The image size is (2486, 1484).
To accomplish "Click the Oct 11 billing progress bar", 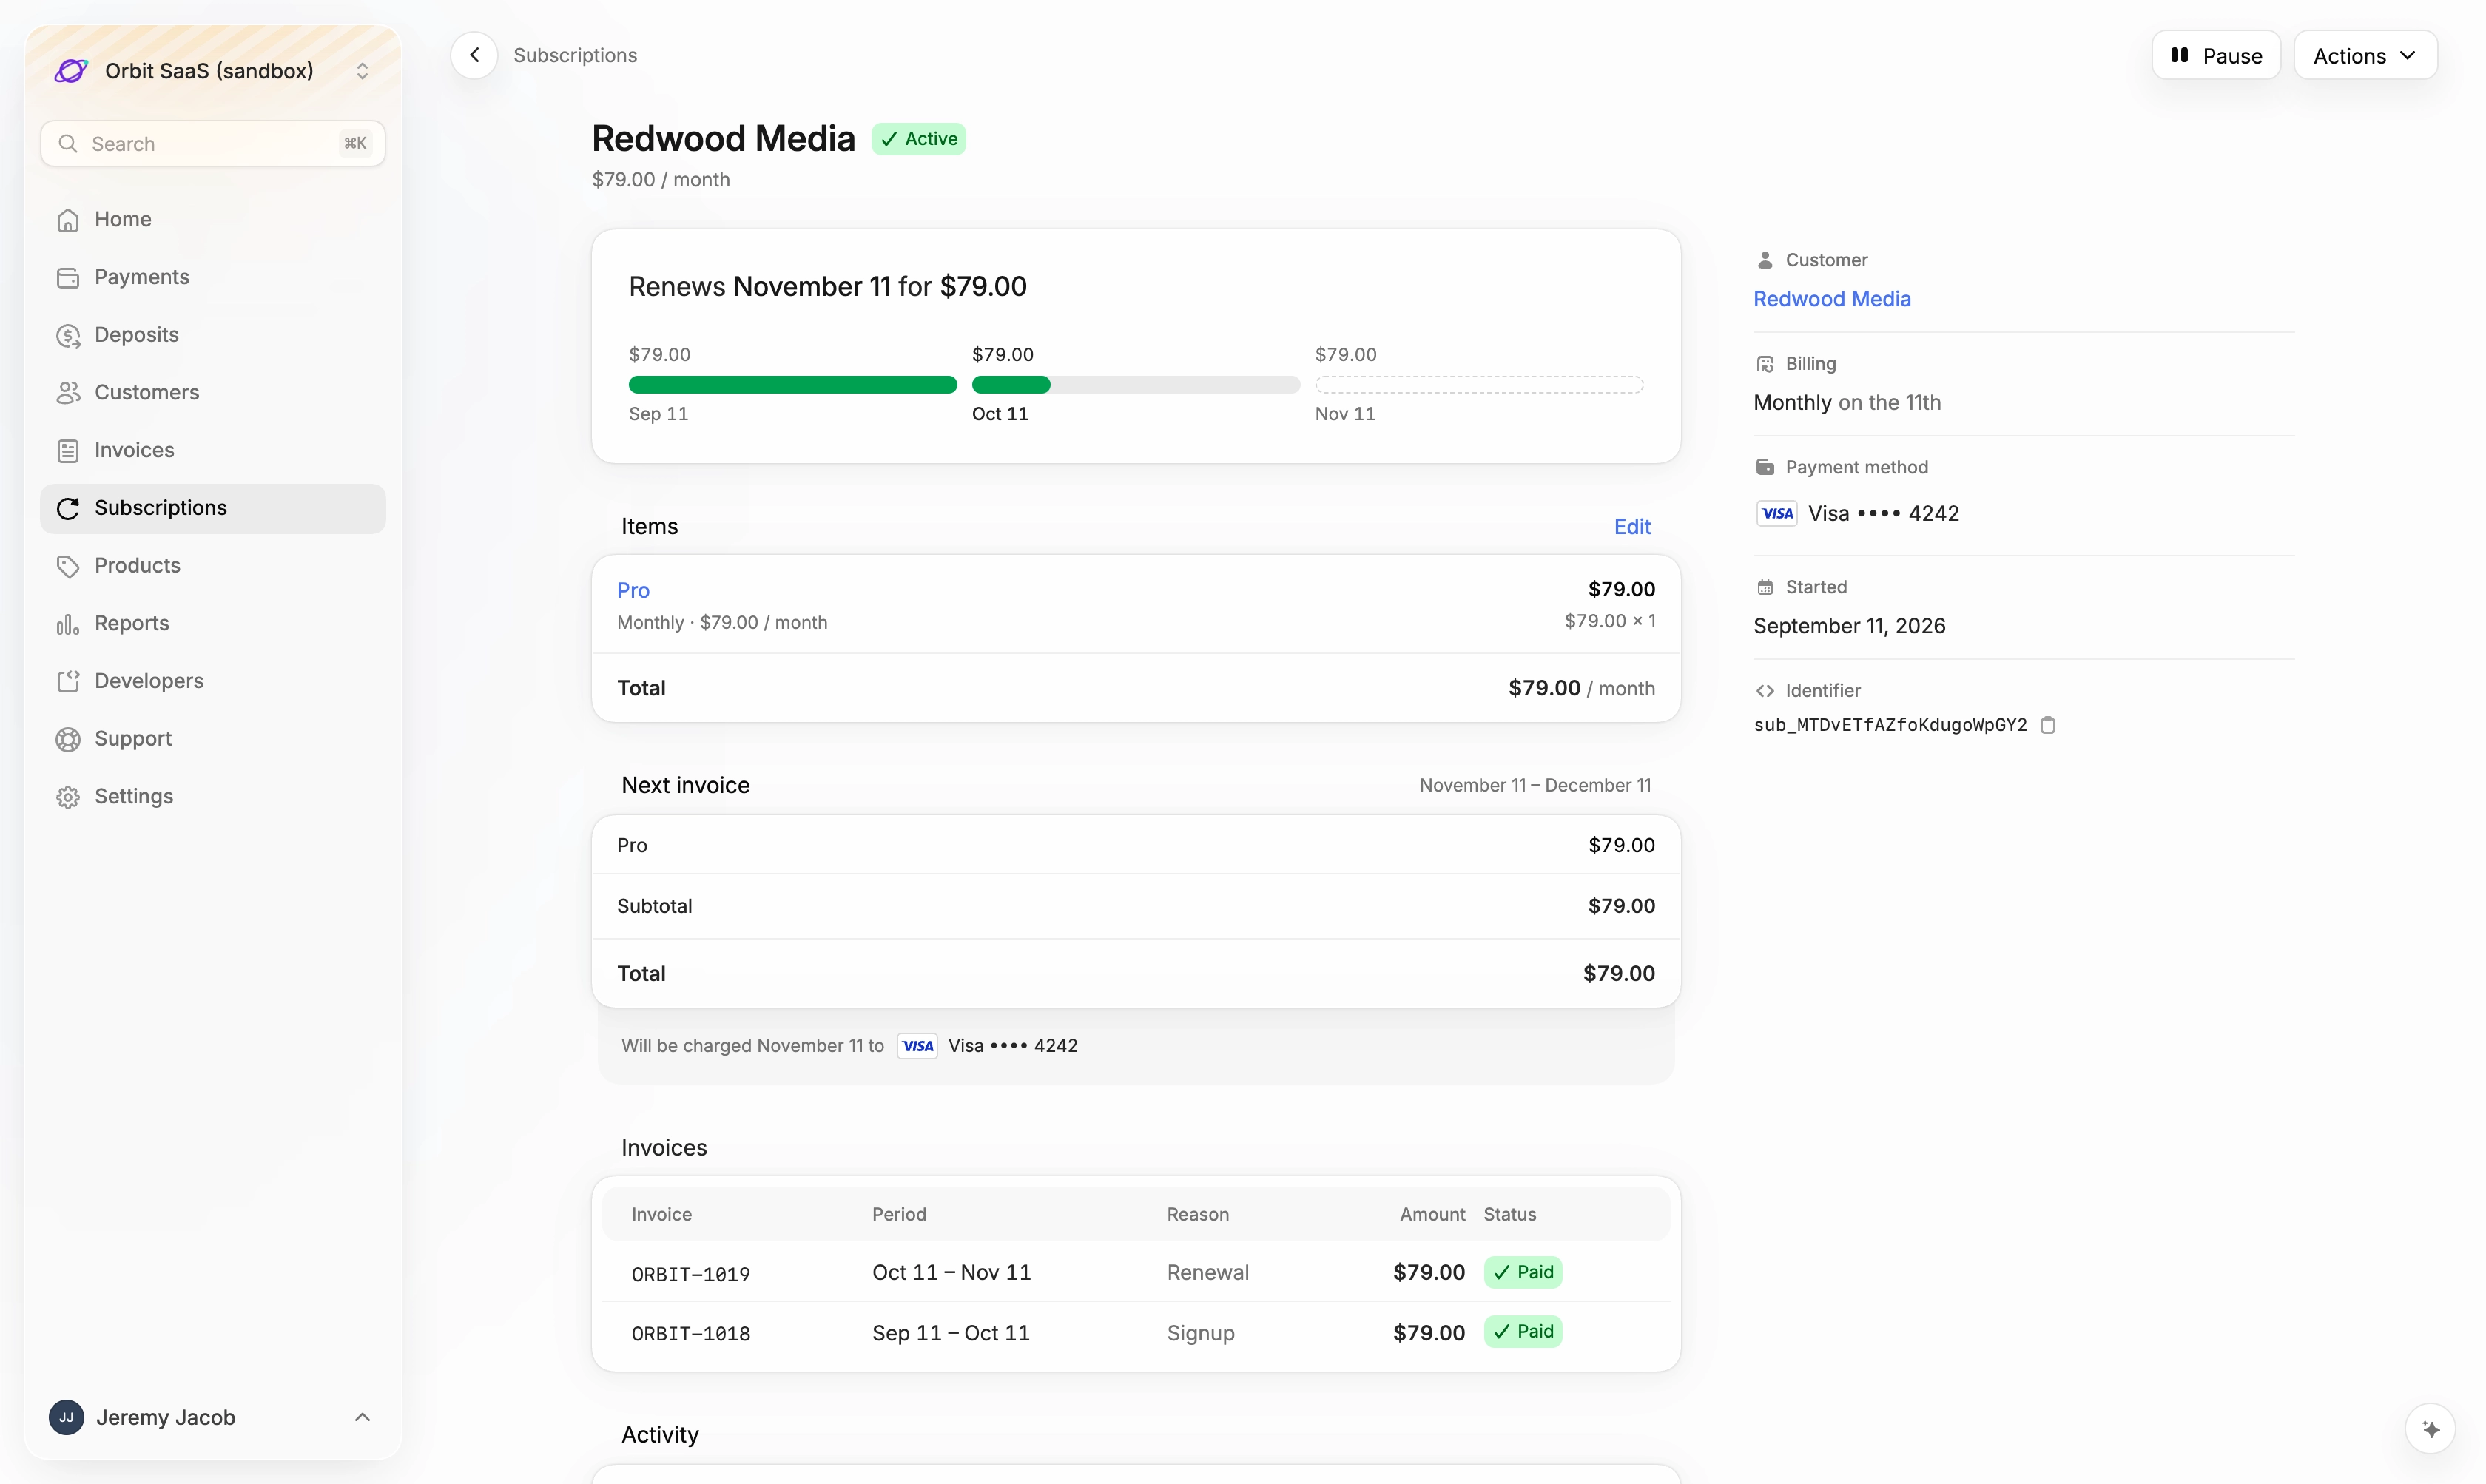I will point(1136,385).
